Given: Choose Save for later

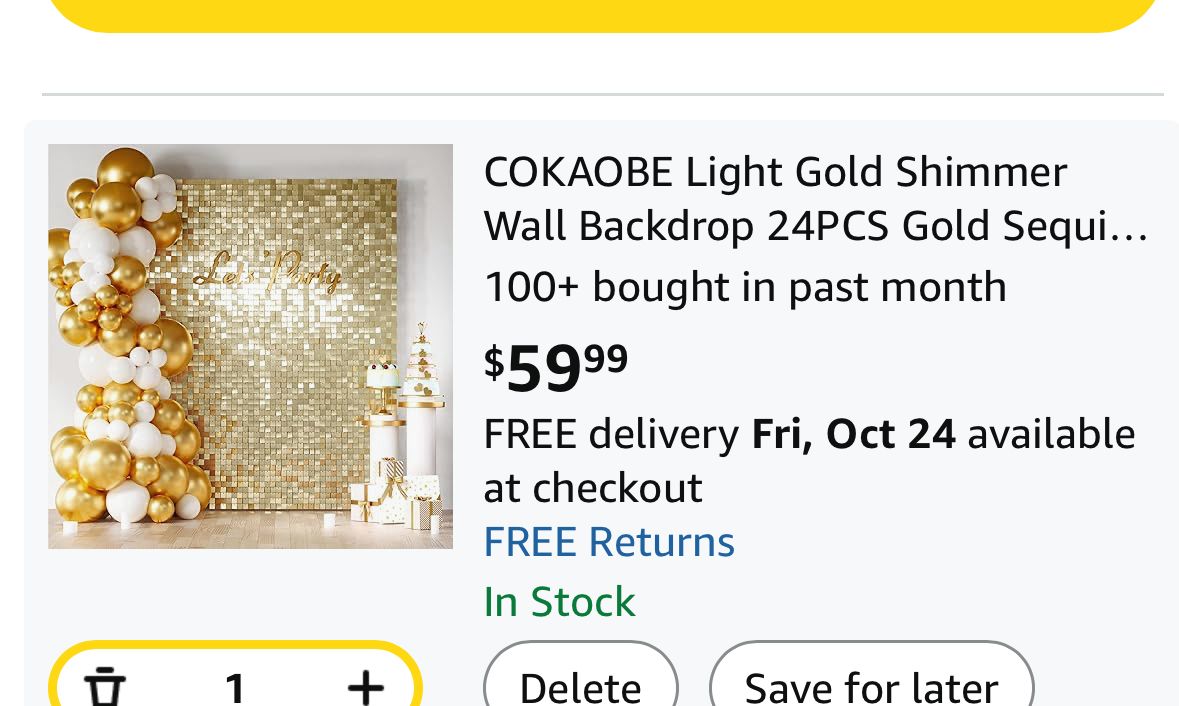Looking at the screenshot, I should [871, 686].
